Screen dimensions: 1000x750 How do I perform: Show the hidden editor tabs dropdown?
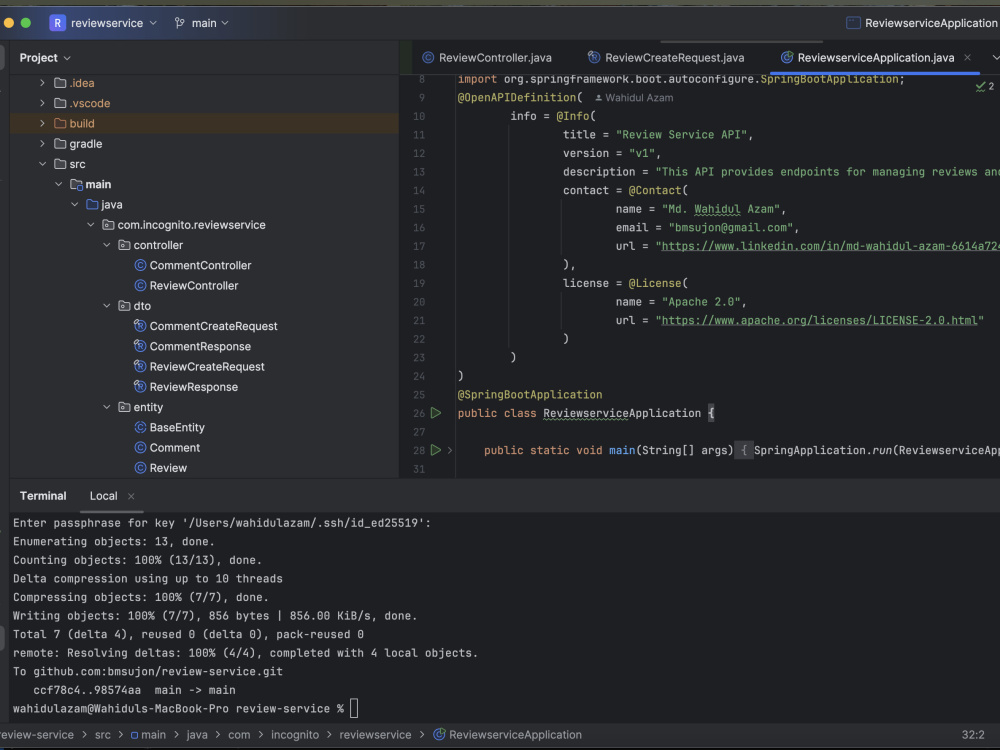[x=995, y=57]
